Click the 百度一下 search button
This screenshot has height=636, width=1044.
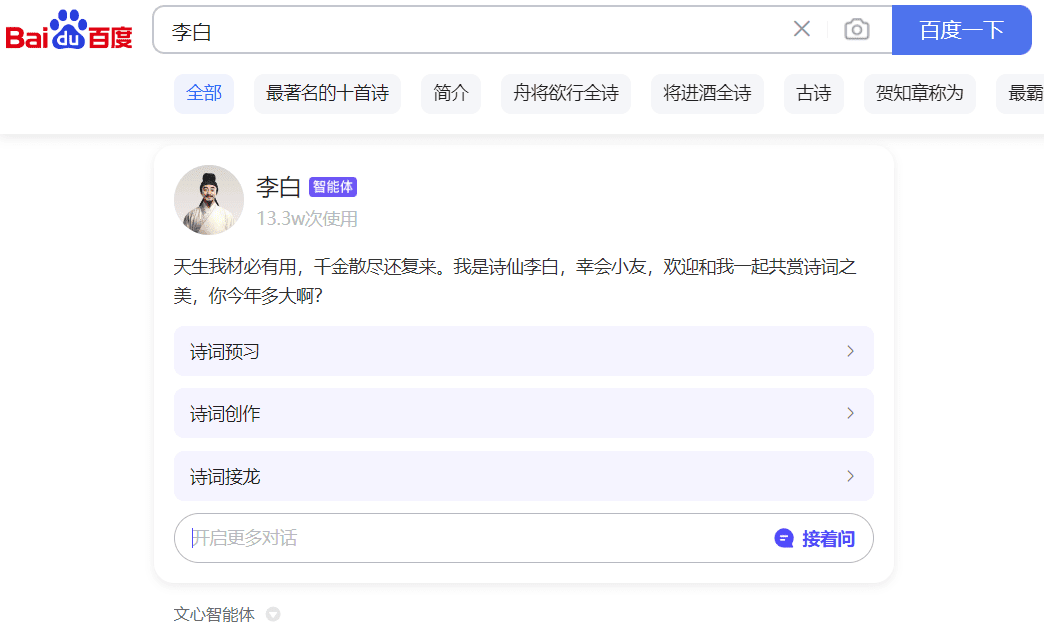[x=961, y=30]
